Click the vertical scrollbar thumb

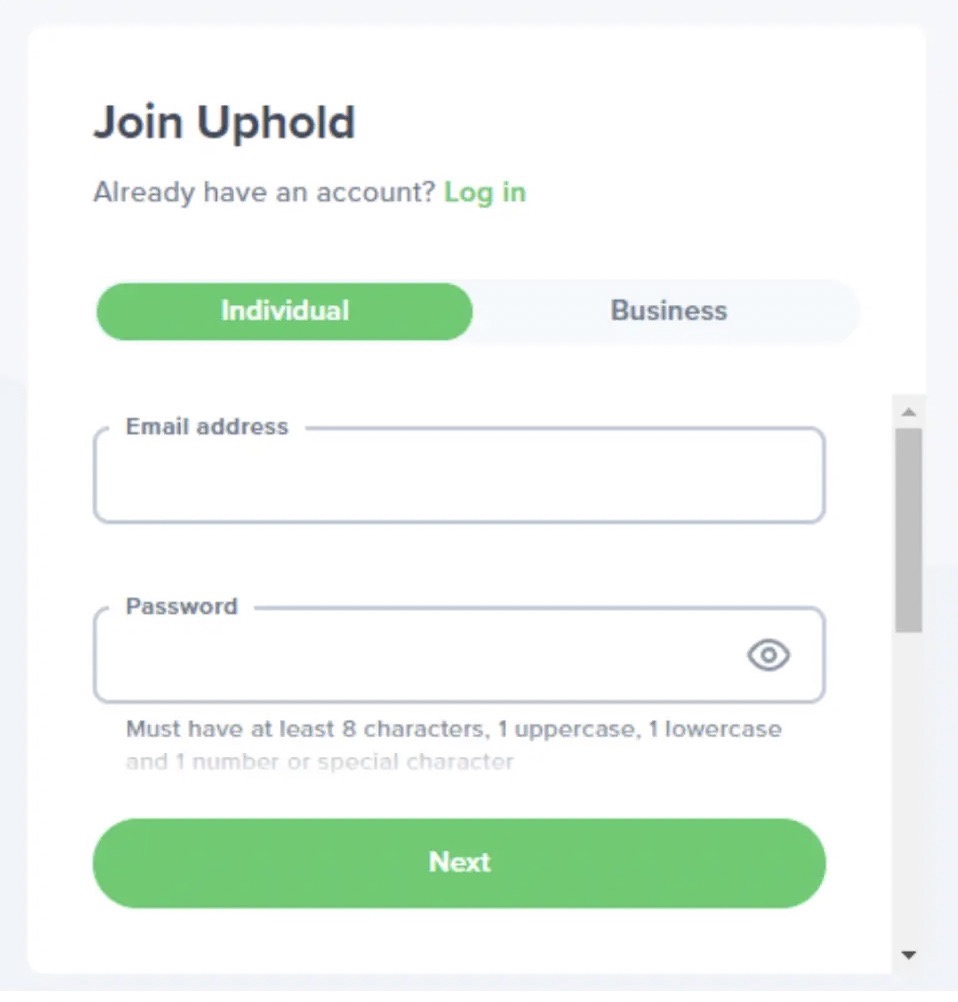tap(908, 530)
